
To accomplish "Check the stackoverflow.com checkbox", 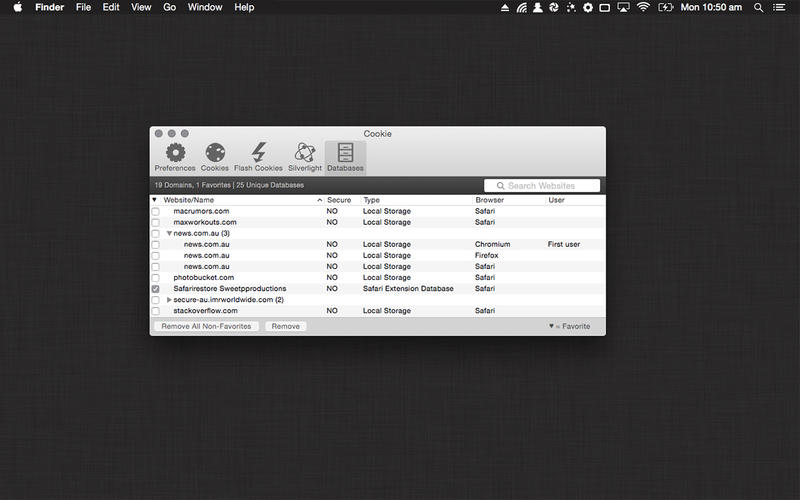I will [x=156, y=311].
